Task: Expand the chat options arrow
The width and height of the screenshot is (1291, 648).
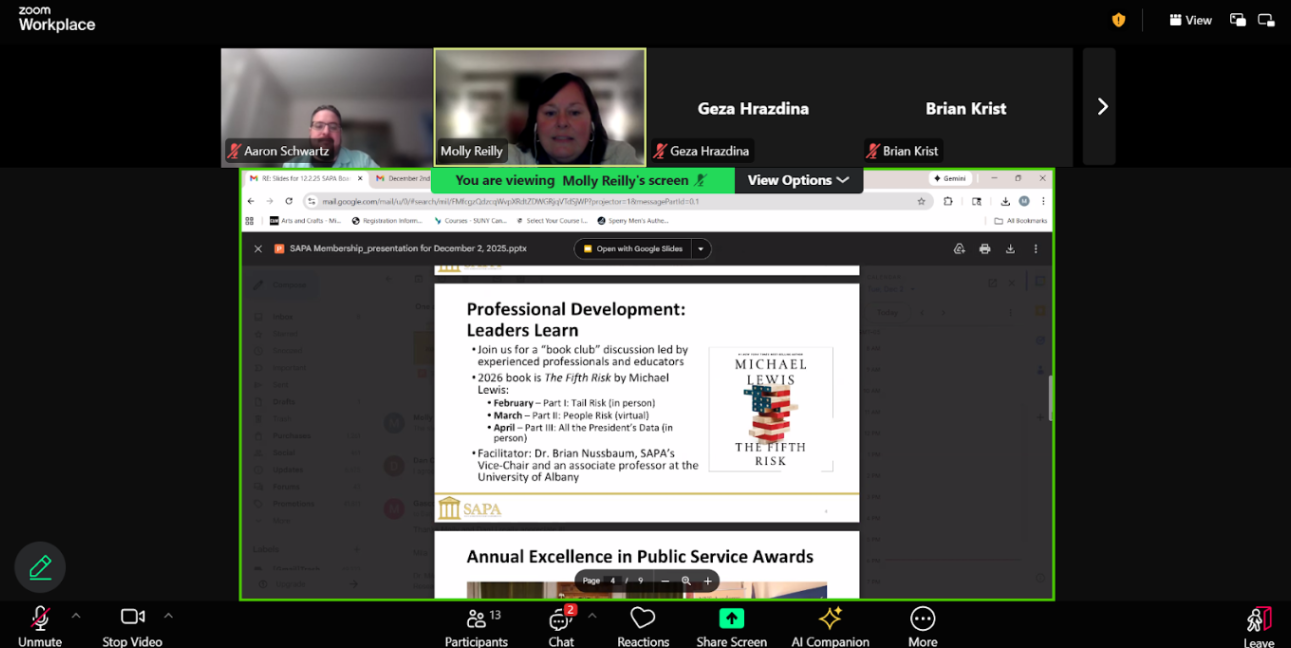Action: (x=592, y=616)
